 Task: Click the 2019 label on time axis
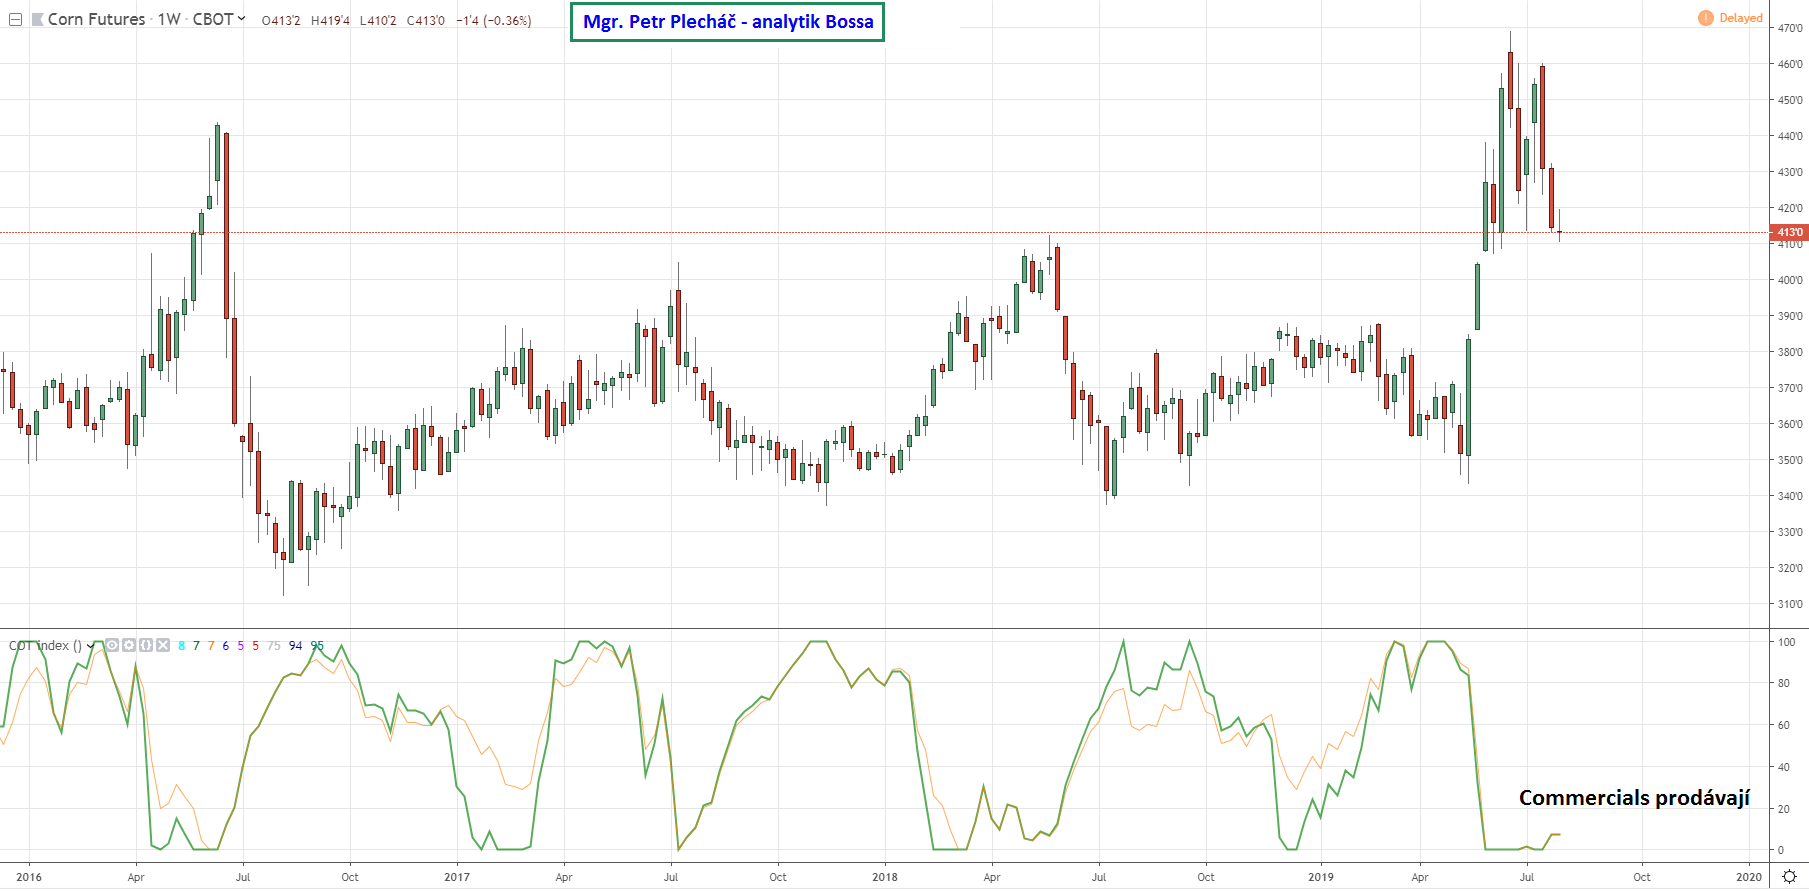1321,877
